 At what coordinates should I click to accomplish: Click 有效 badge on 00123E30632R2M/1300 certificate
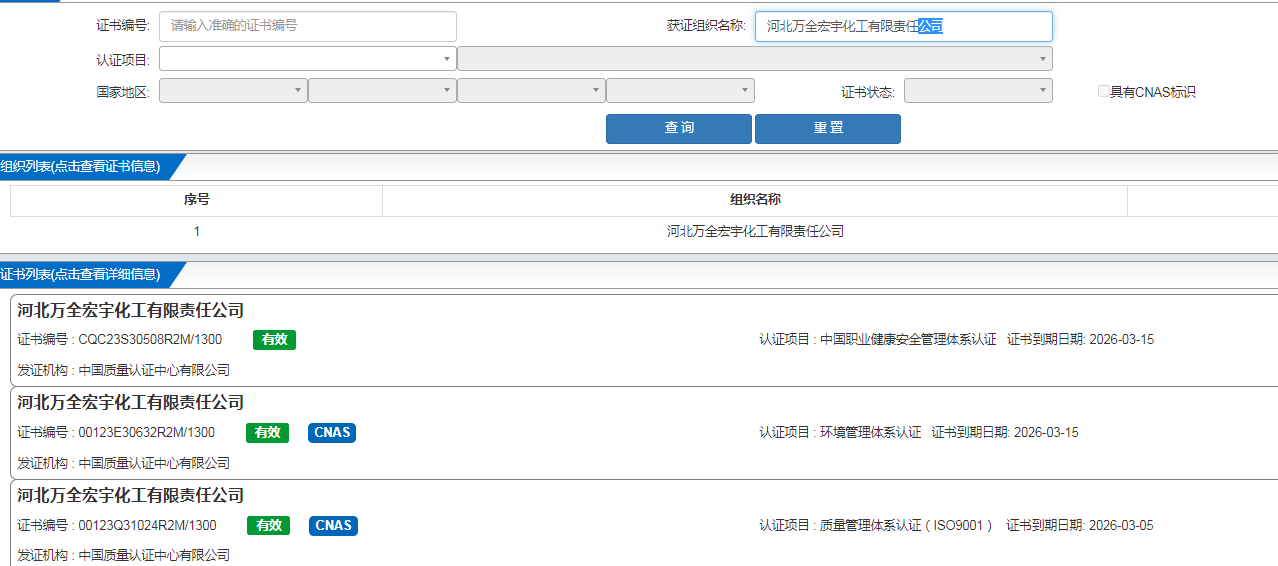coord(267,433)
